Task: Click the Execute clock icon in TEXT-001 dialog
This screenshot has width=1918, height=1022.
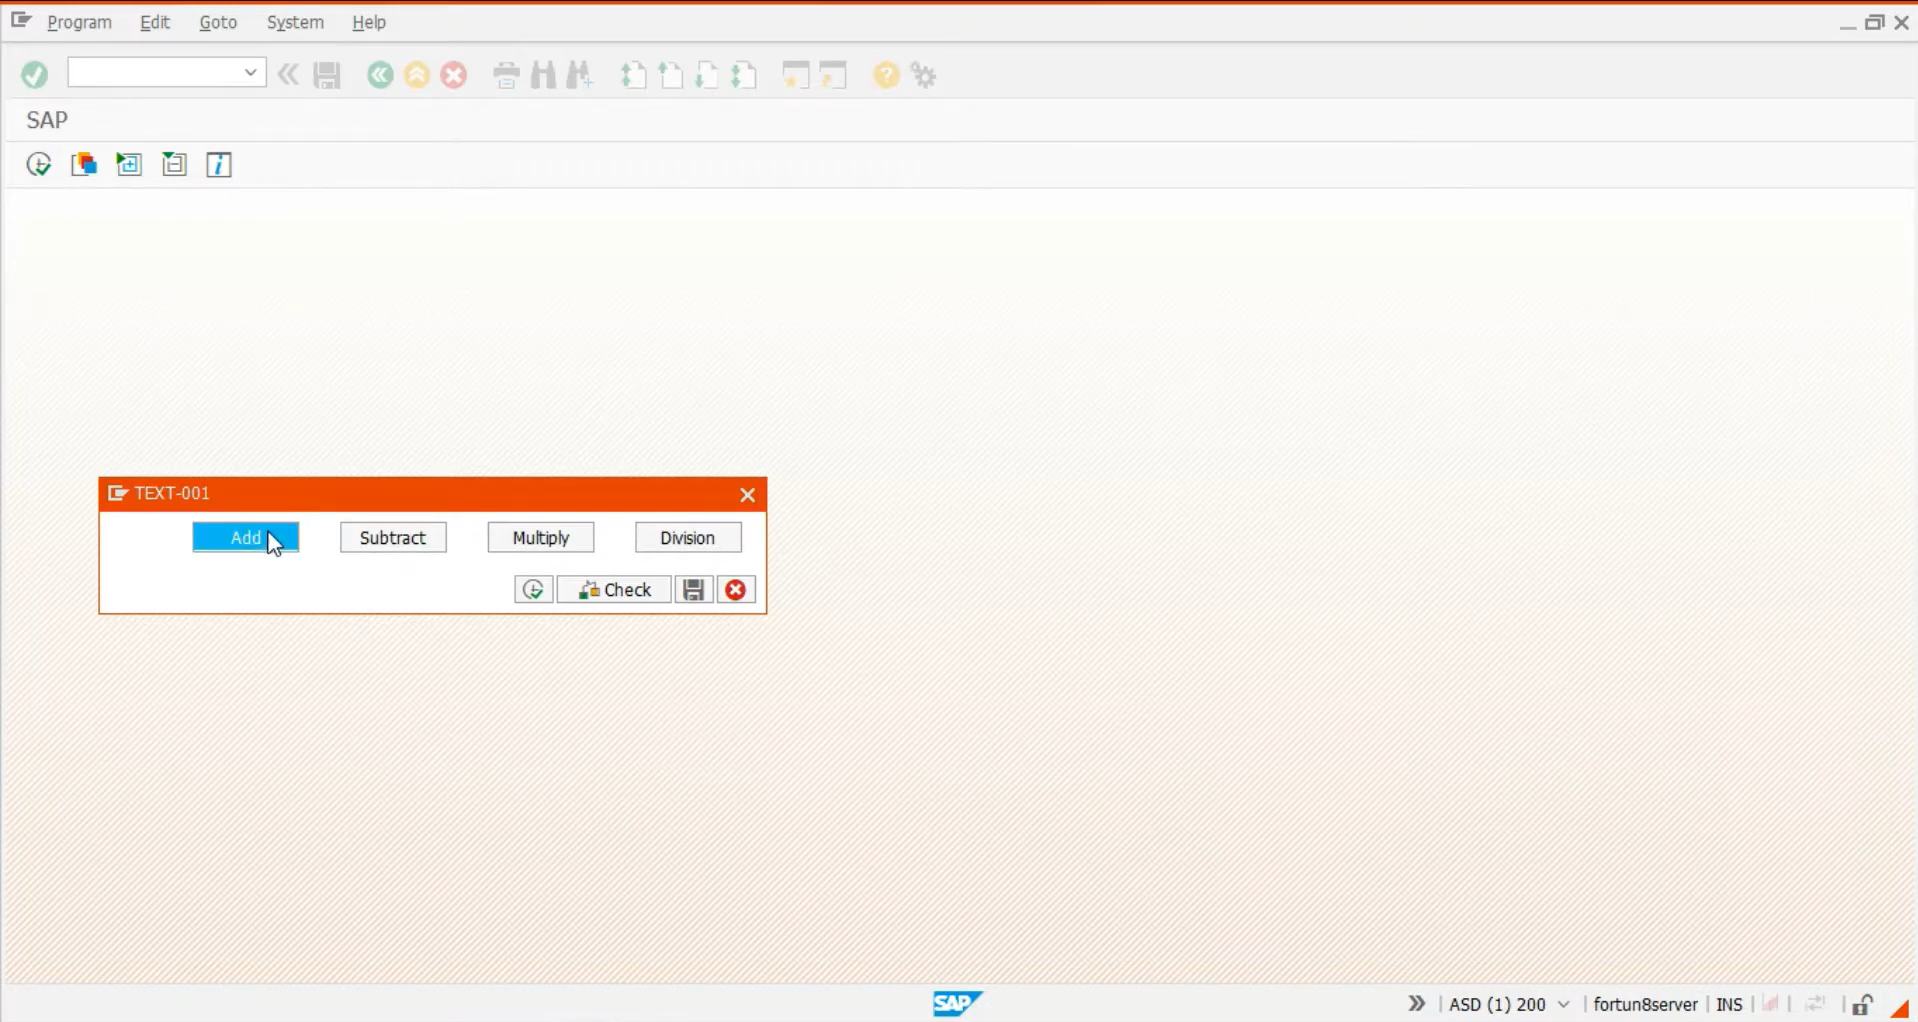Action: 534,590
